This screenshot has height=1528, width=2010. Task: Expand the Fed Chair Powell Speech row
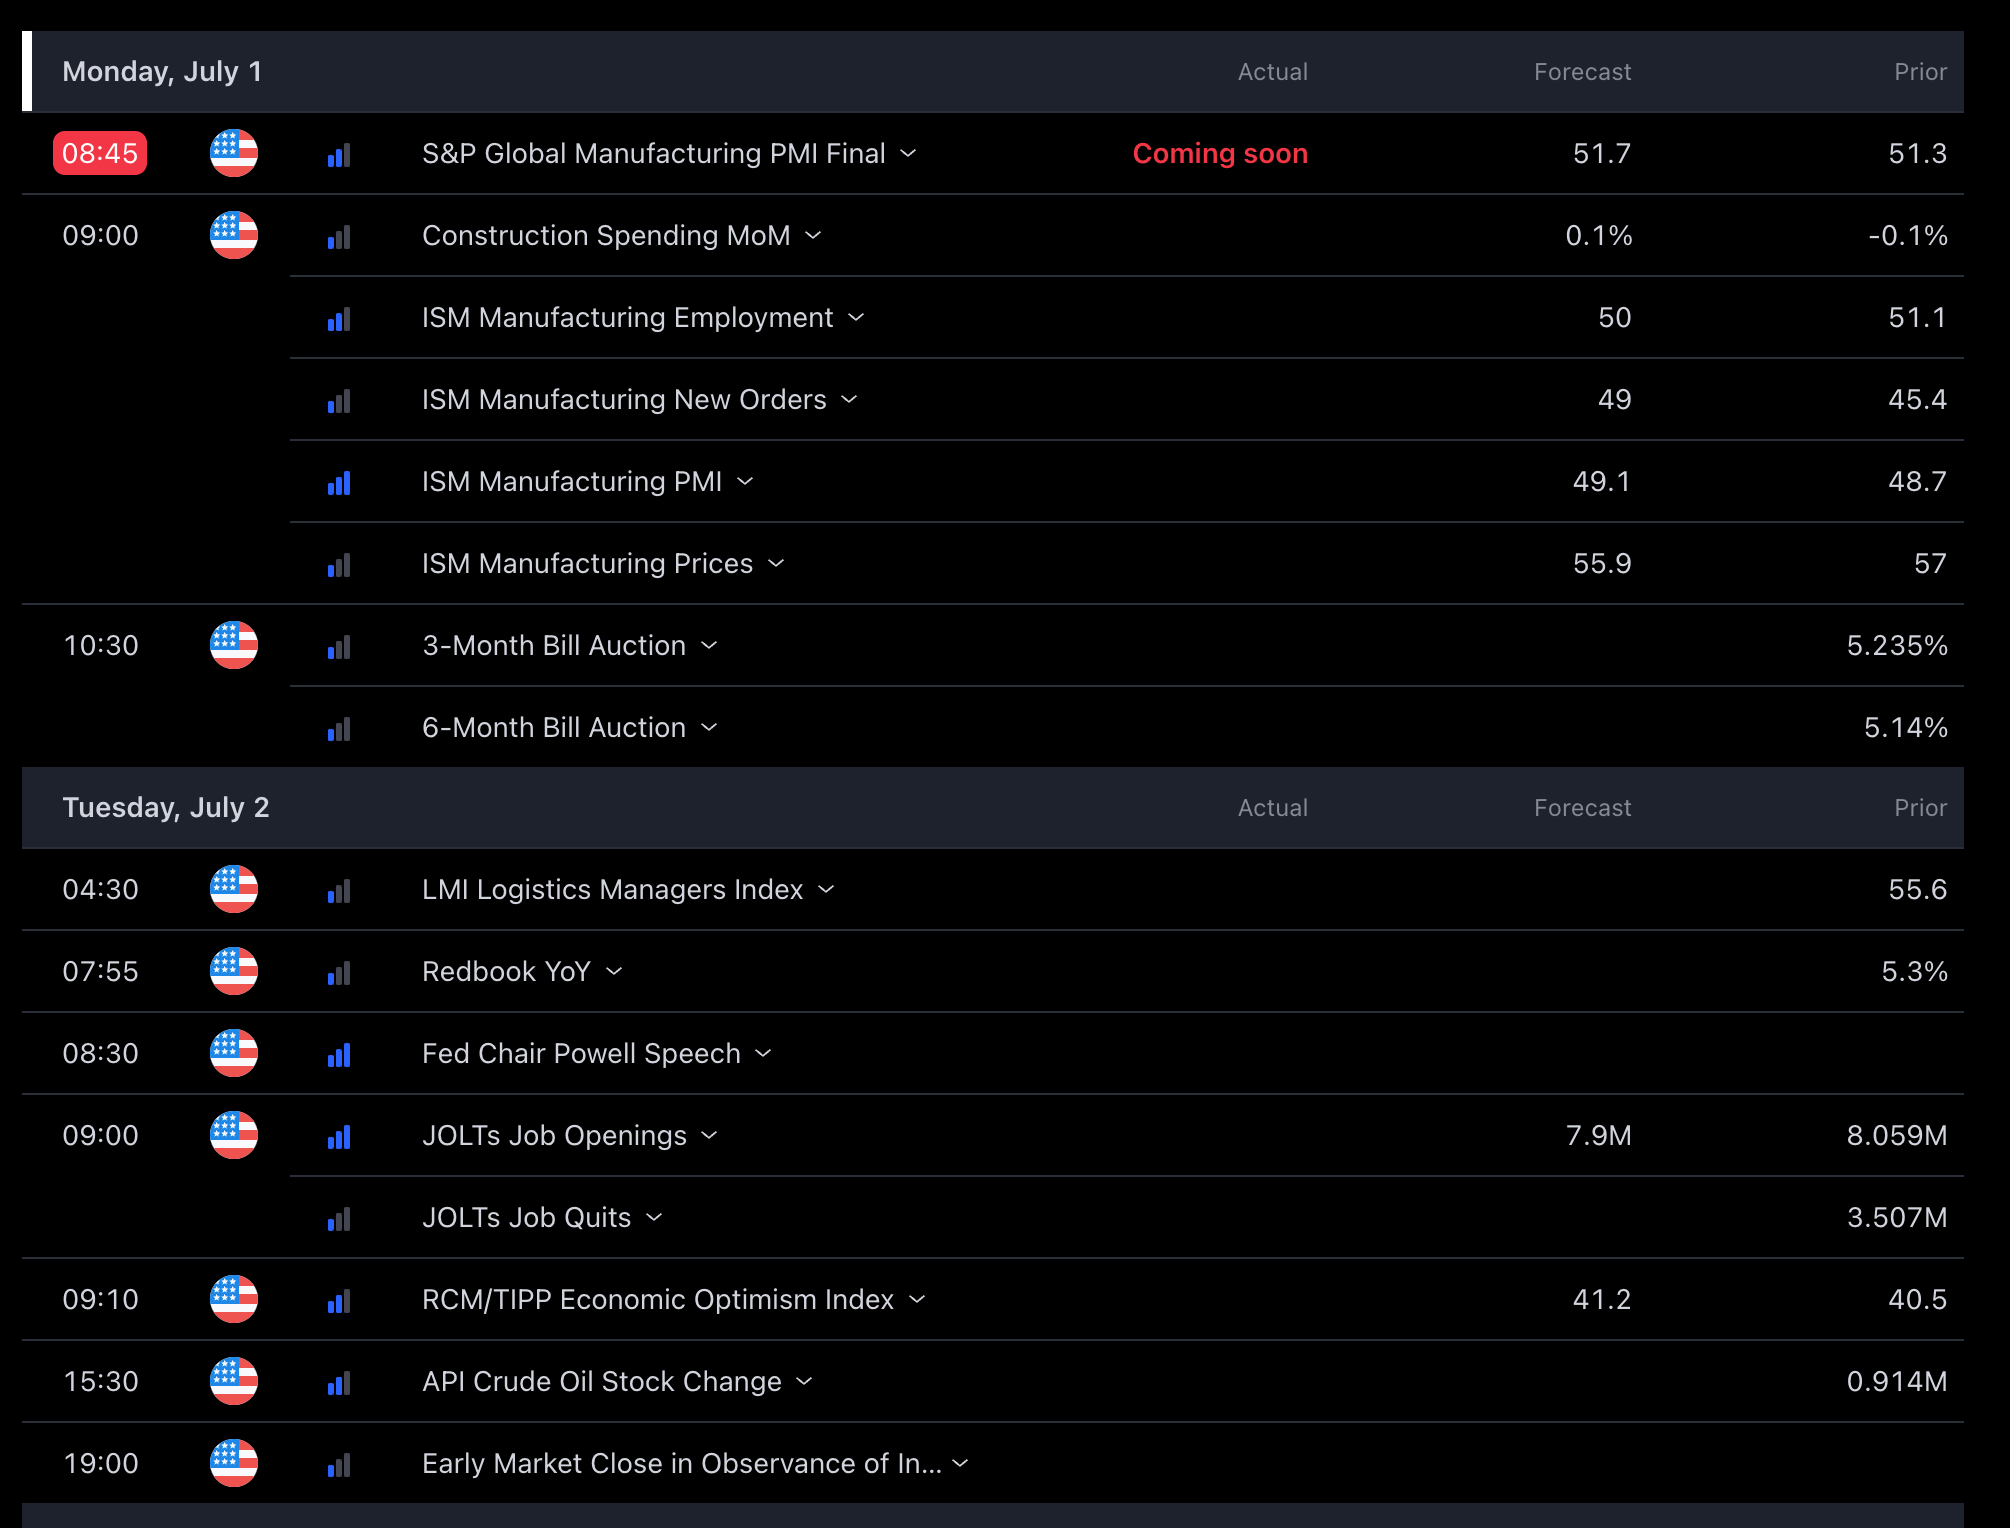(763, 1053)
